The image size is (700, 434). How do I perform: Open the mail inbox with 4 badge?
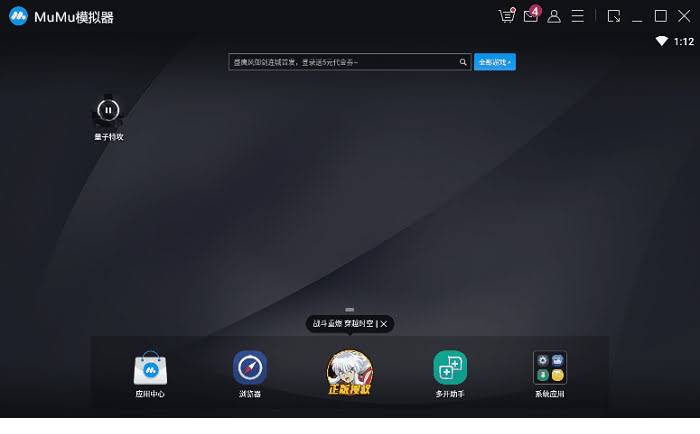(x=532, y=15)
